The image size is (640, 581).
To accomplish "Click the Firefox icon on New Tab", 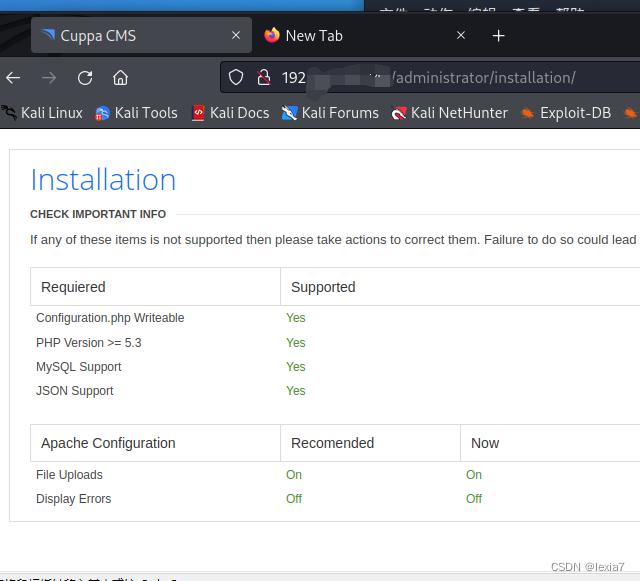I will (x=272, y=35).
